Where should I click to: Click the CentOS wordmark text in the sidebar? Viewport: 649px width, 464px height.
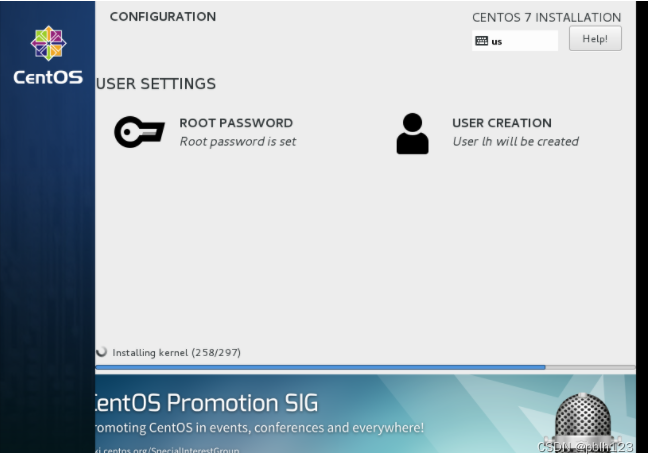pyautogui.click(x=48, y=77)
